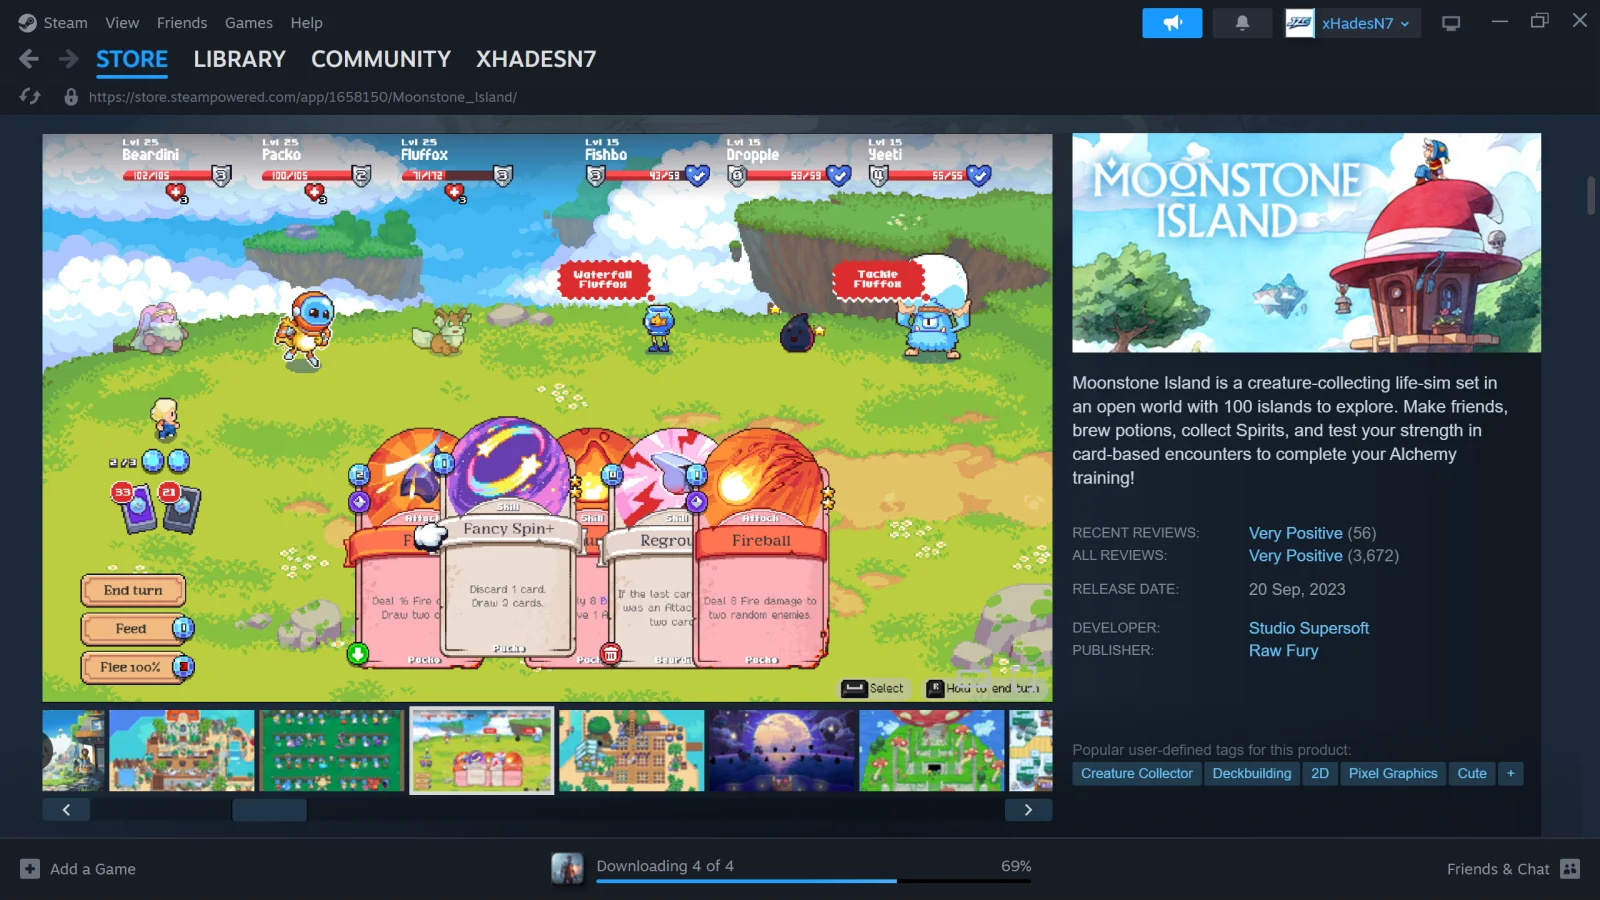Click the download progress bar

(x=813, y=881)
